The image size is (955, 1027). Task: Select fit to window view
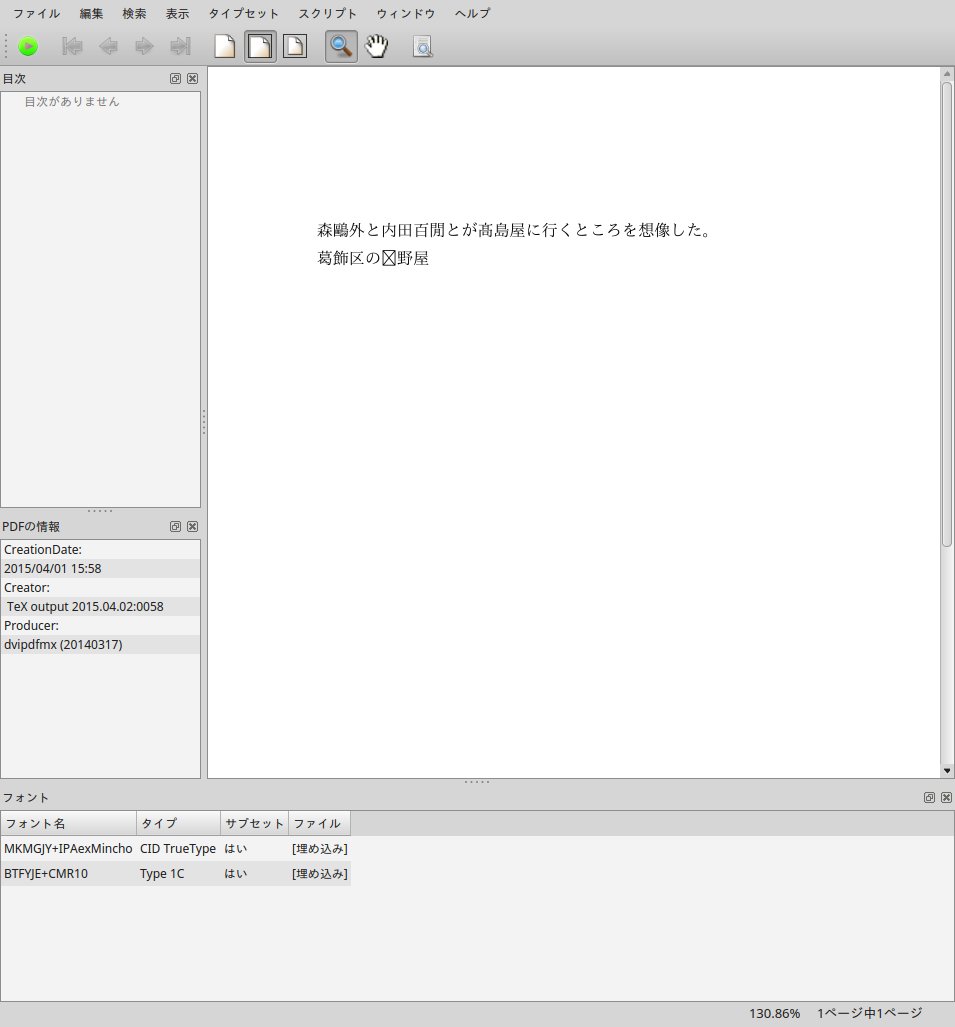(x=295, y=47)
